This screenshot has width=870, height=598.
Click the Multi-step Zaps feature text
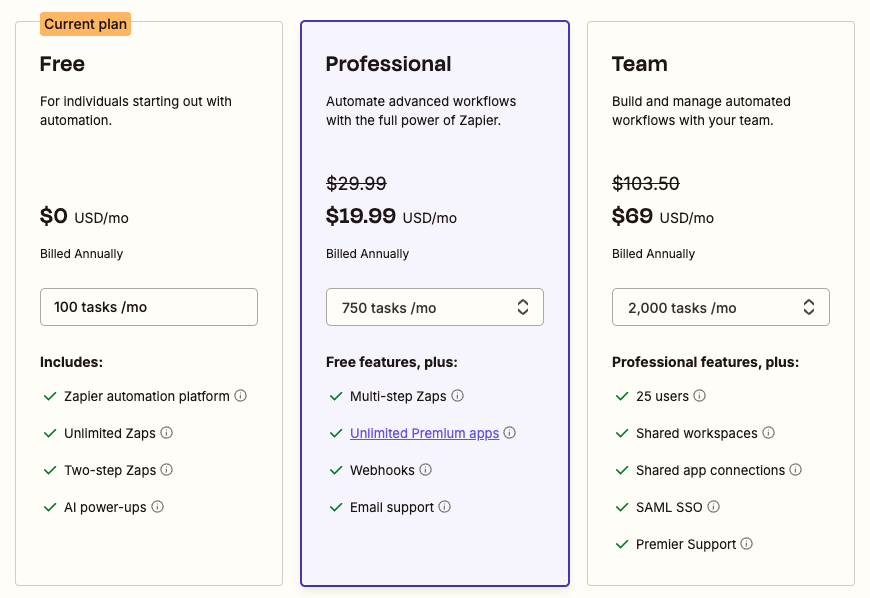pos(398,396)
